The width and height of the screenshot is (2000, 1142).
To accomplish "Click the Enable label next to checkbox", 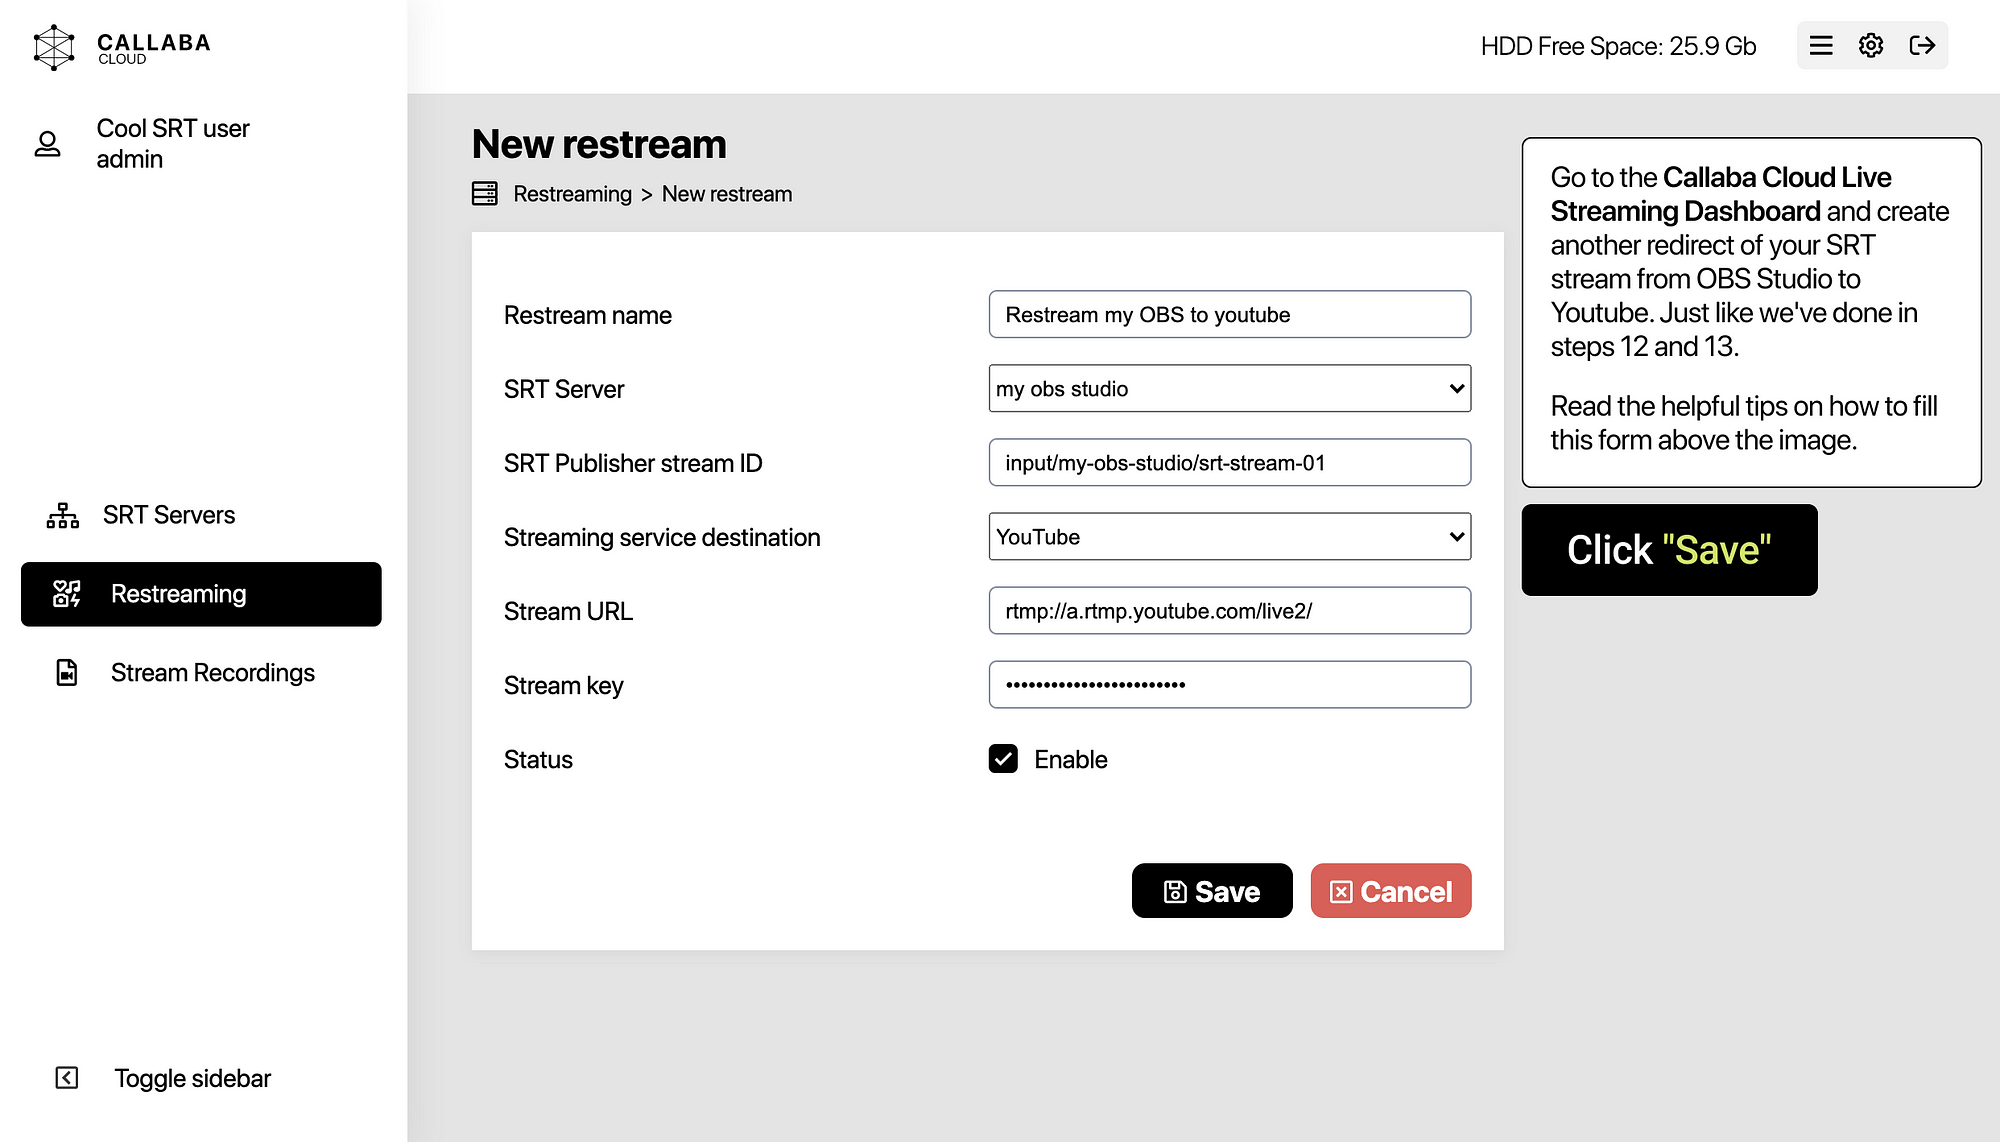I will (x=1071, y=760).
